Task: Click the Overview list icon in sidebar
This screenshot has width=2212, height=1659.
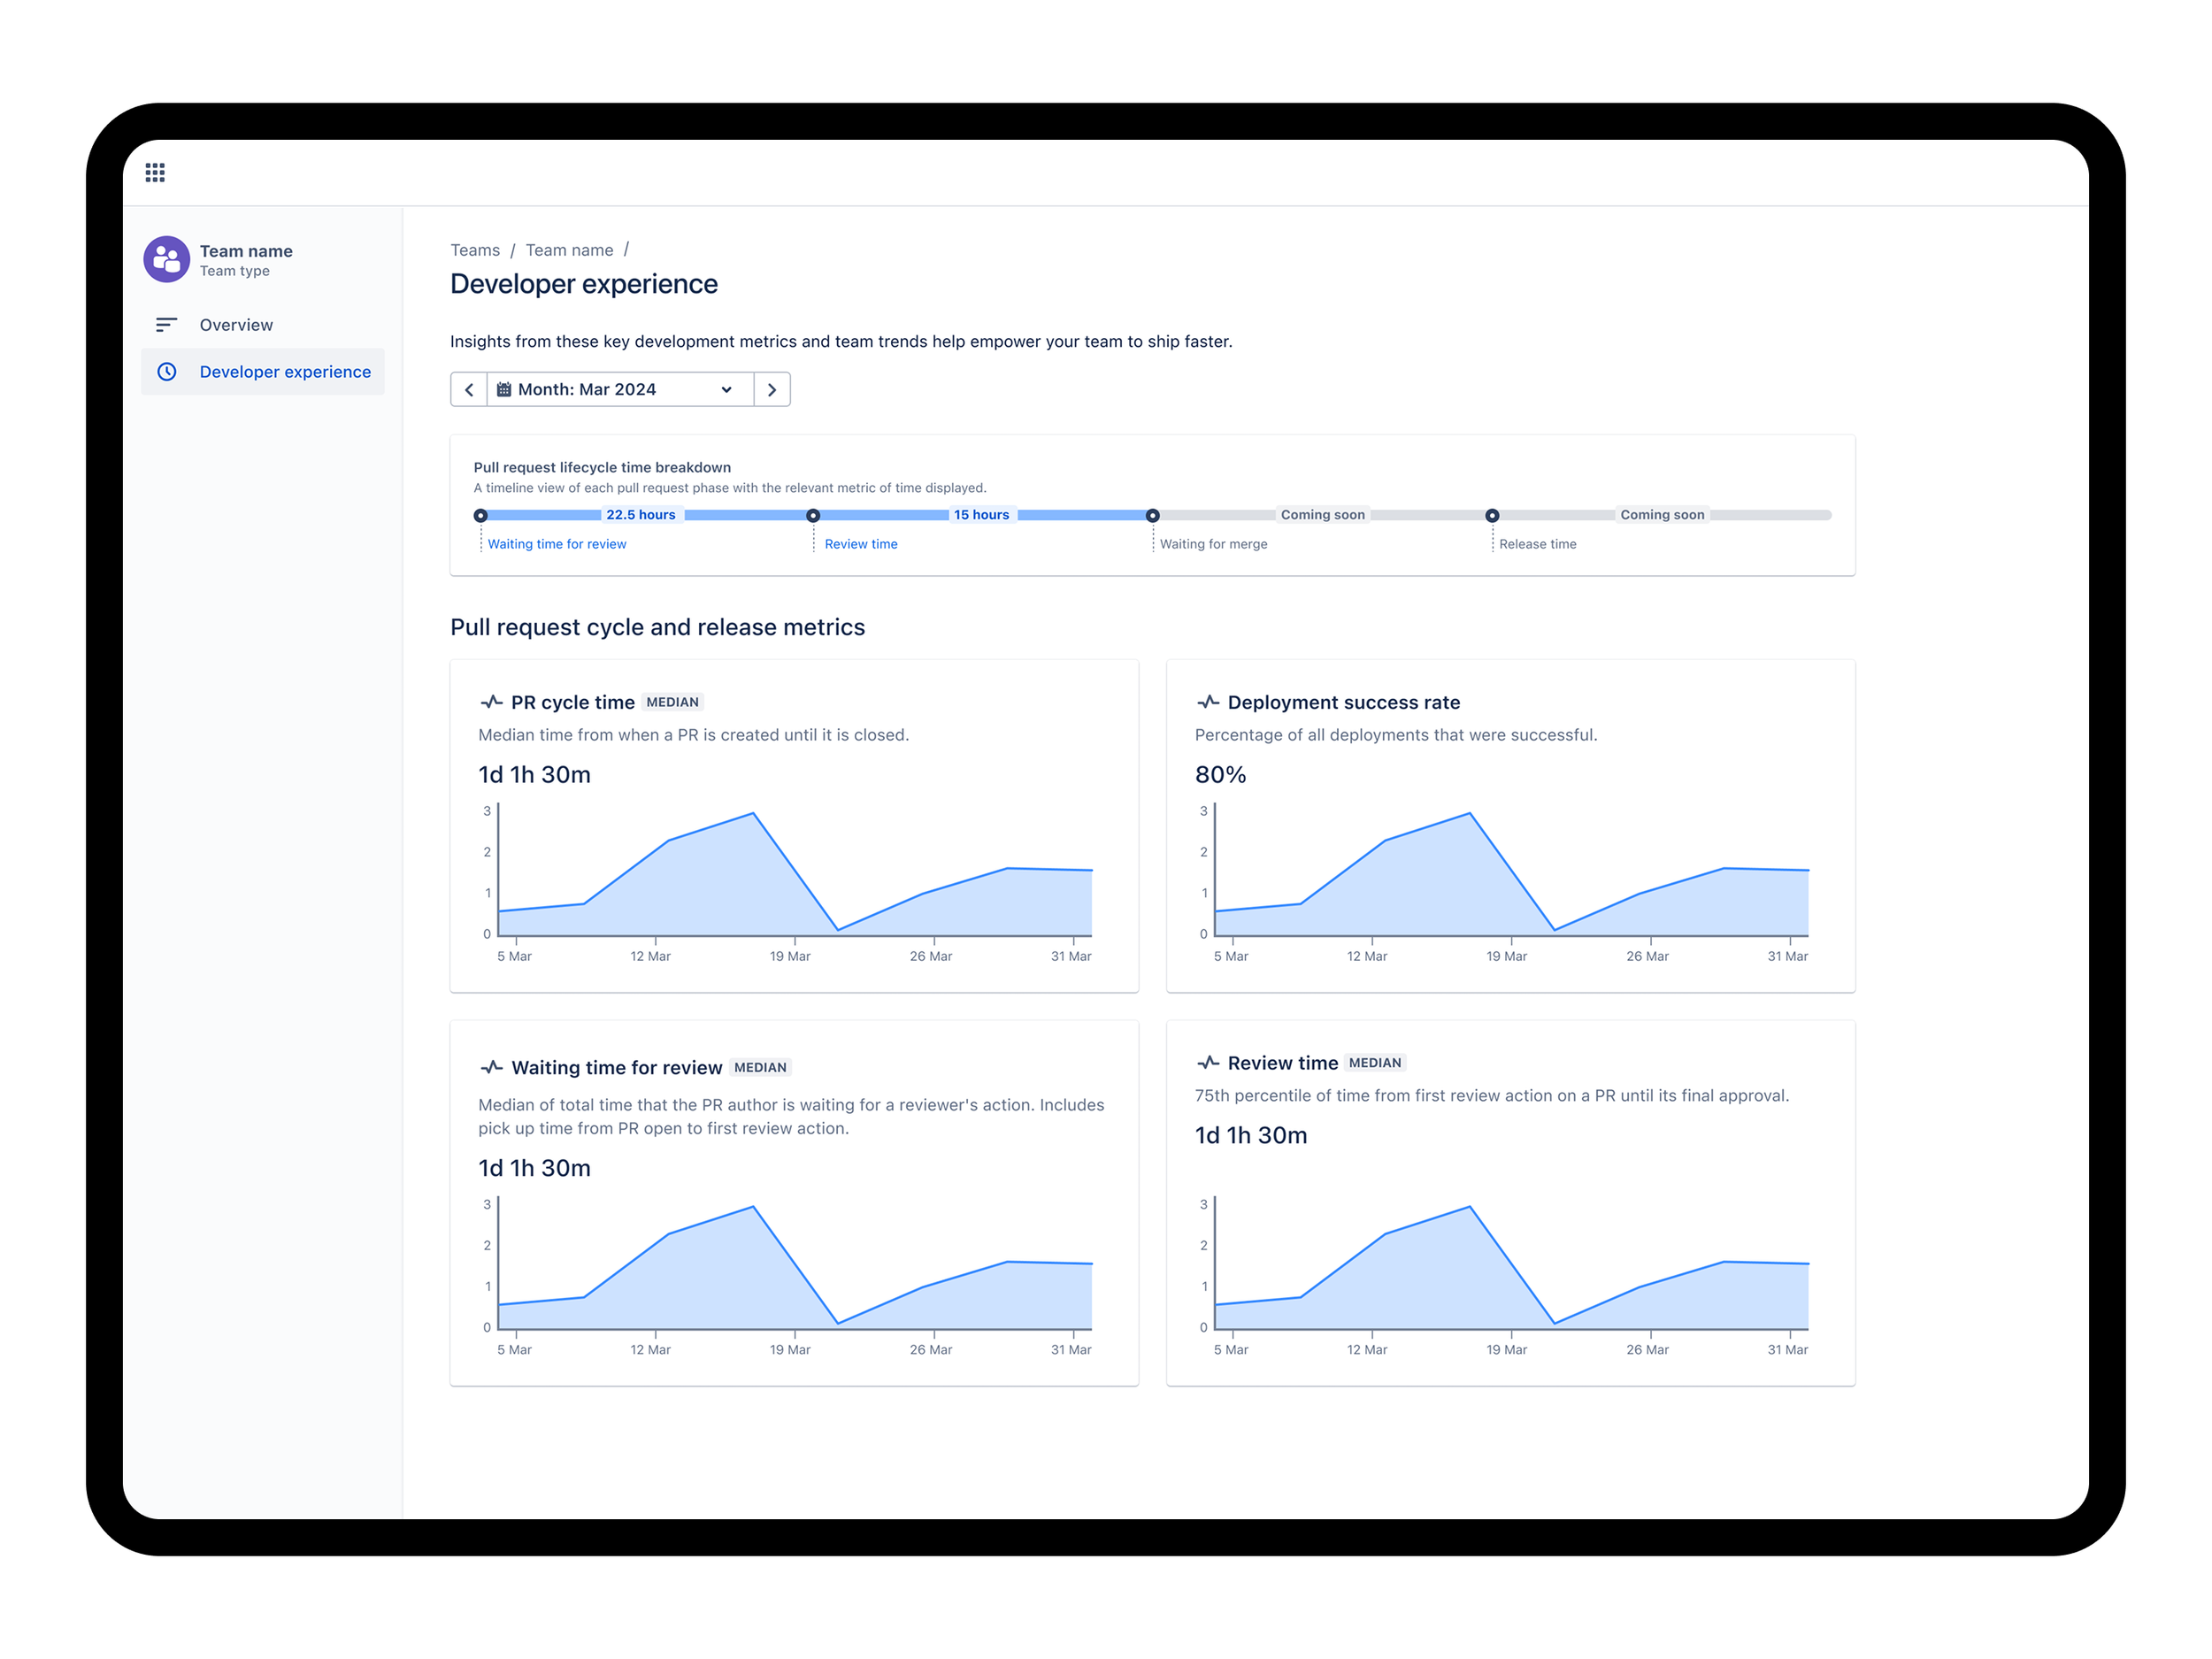Action: pyautogui.click(x=166, y=325)
